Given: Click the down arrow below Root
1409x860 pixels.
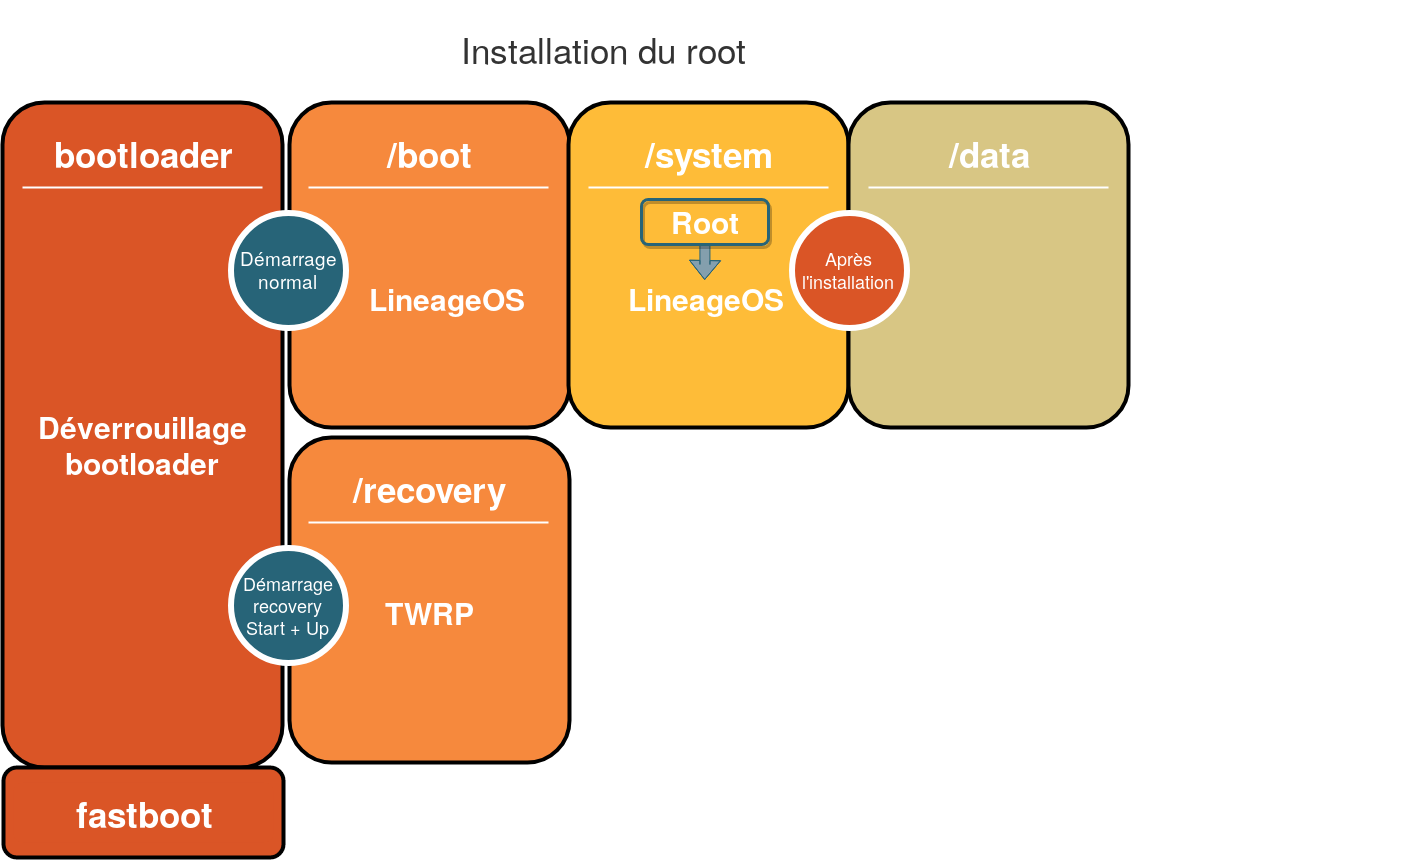Looking at the screenshot, I should tap(705, 263).
